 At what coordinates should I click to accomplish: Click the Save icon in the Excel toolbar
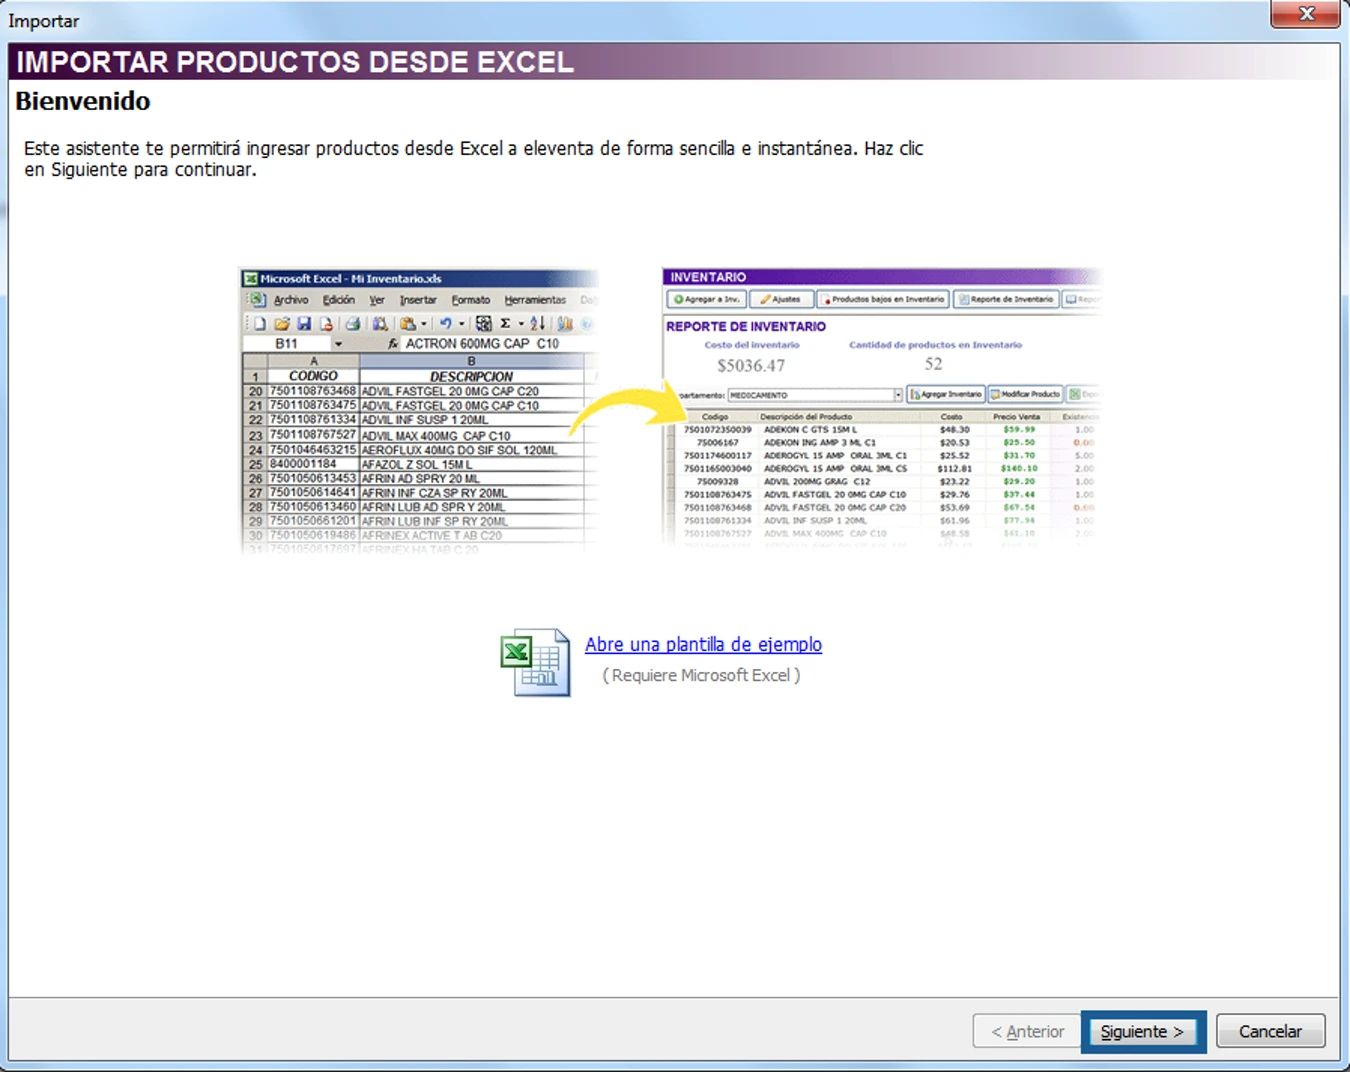[x=305, y=323]
